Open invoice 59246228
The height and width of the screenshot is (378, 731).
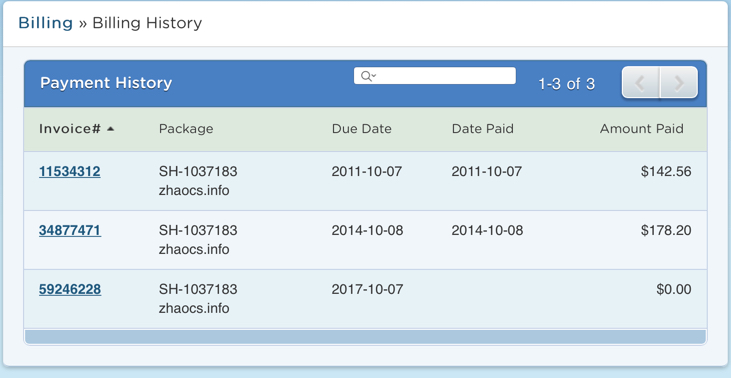click(x=70, y=290)
